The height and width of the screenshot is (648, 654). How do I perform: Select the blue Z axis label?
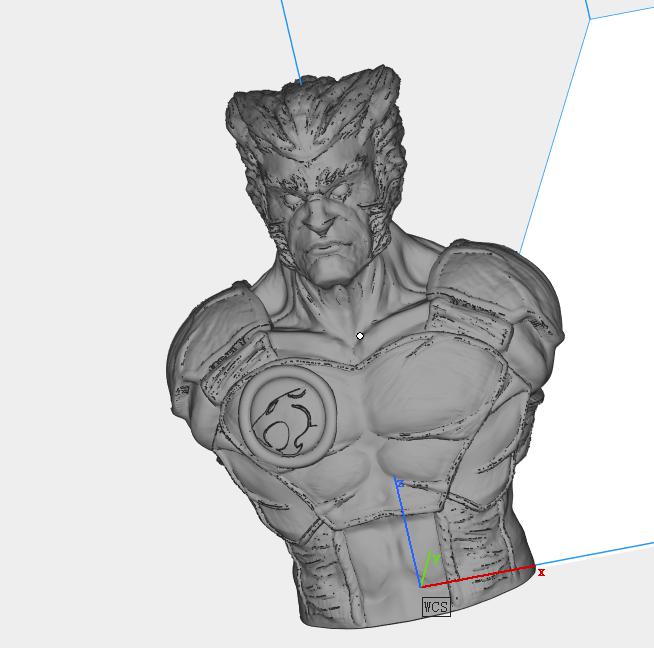[401, 484]
